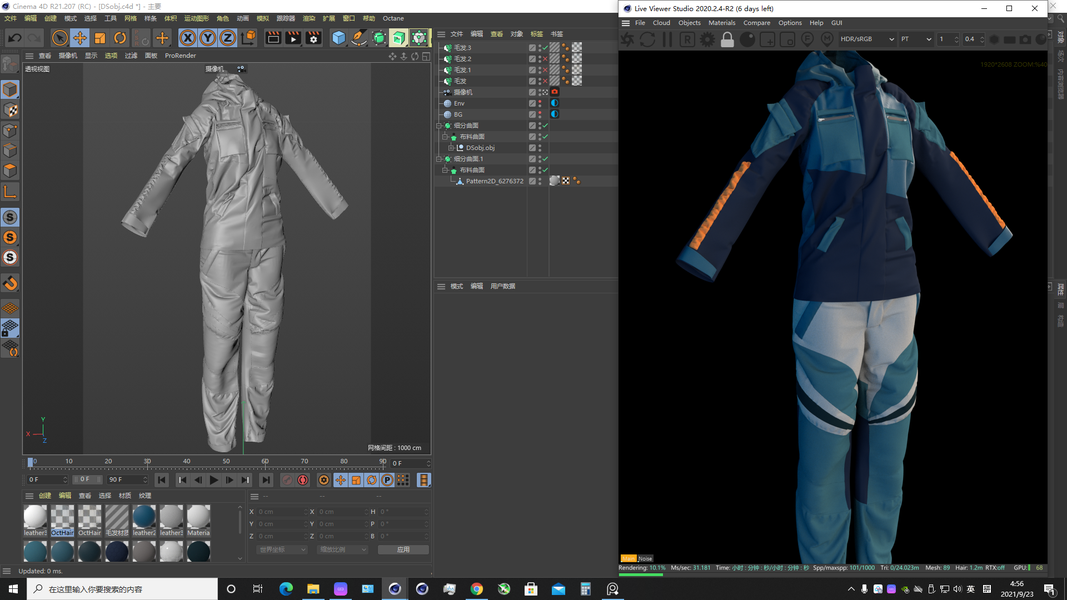This screenshot has width=1067, height=600.
Task: Go to end of timeline
Action: pos(266,480)
